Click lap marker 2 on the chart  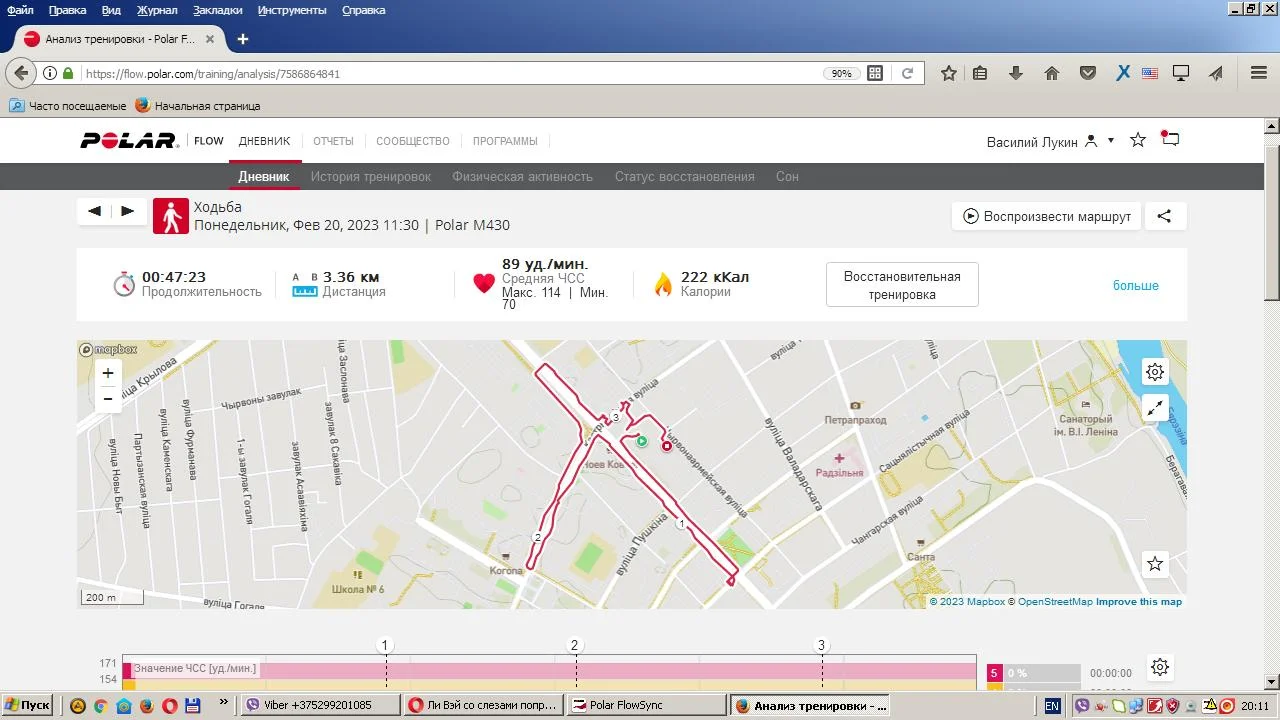tap(575, 645)
